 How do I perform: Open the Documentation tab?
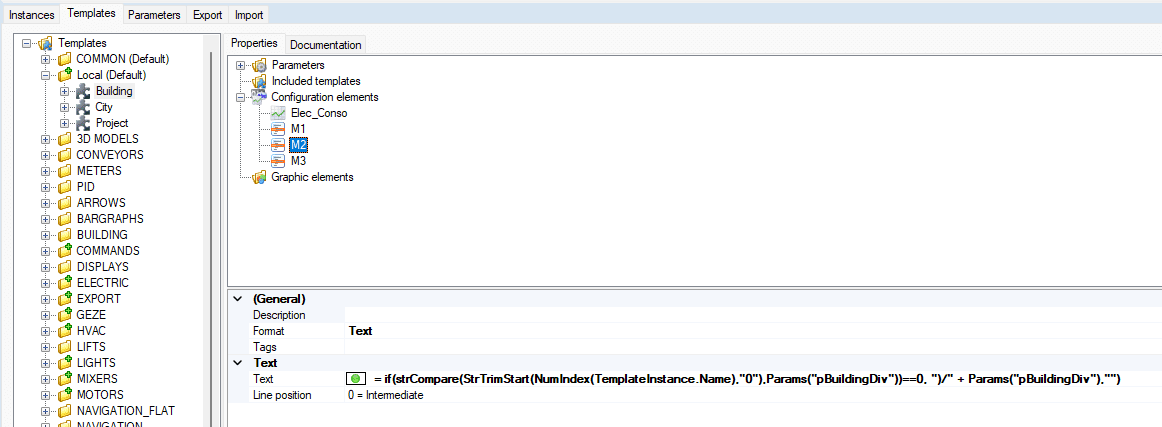click(325, 45)
